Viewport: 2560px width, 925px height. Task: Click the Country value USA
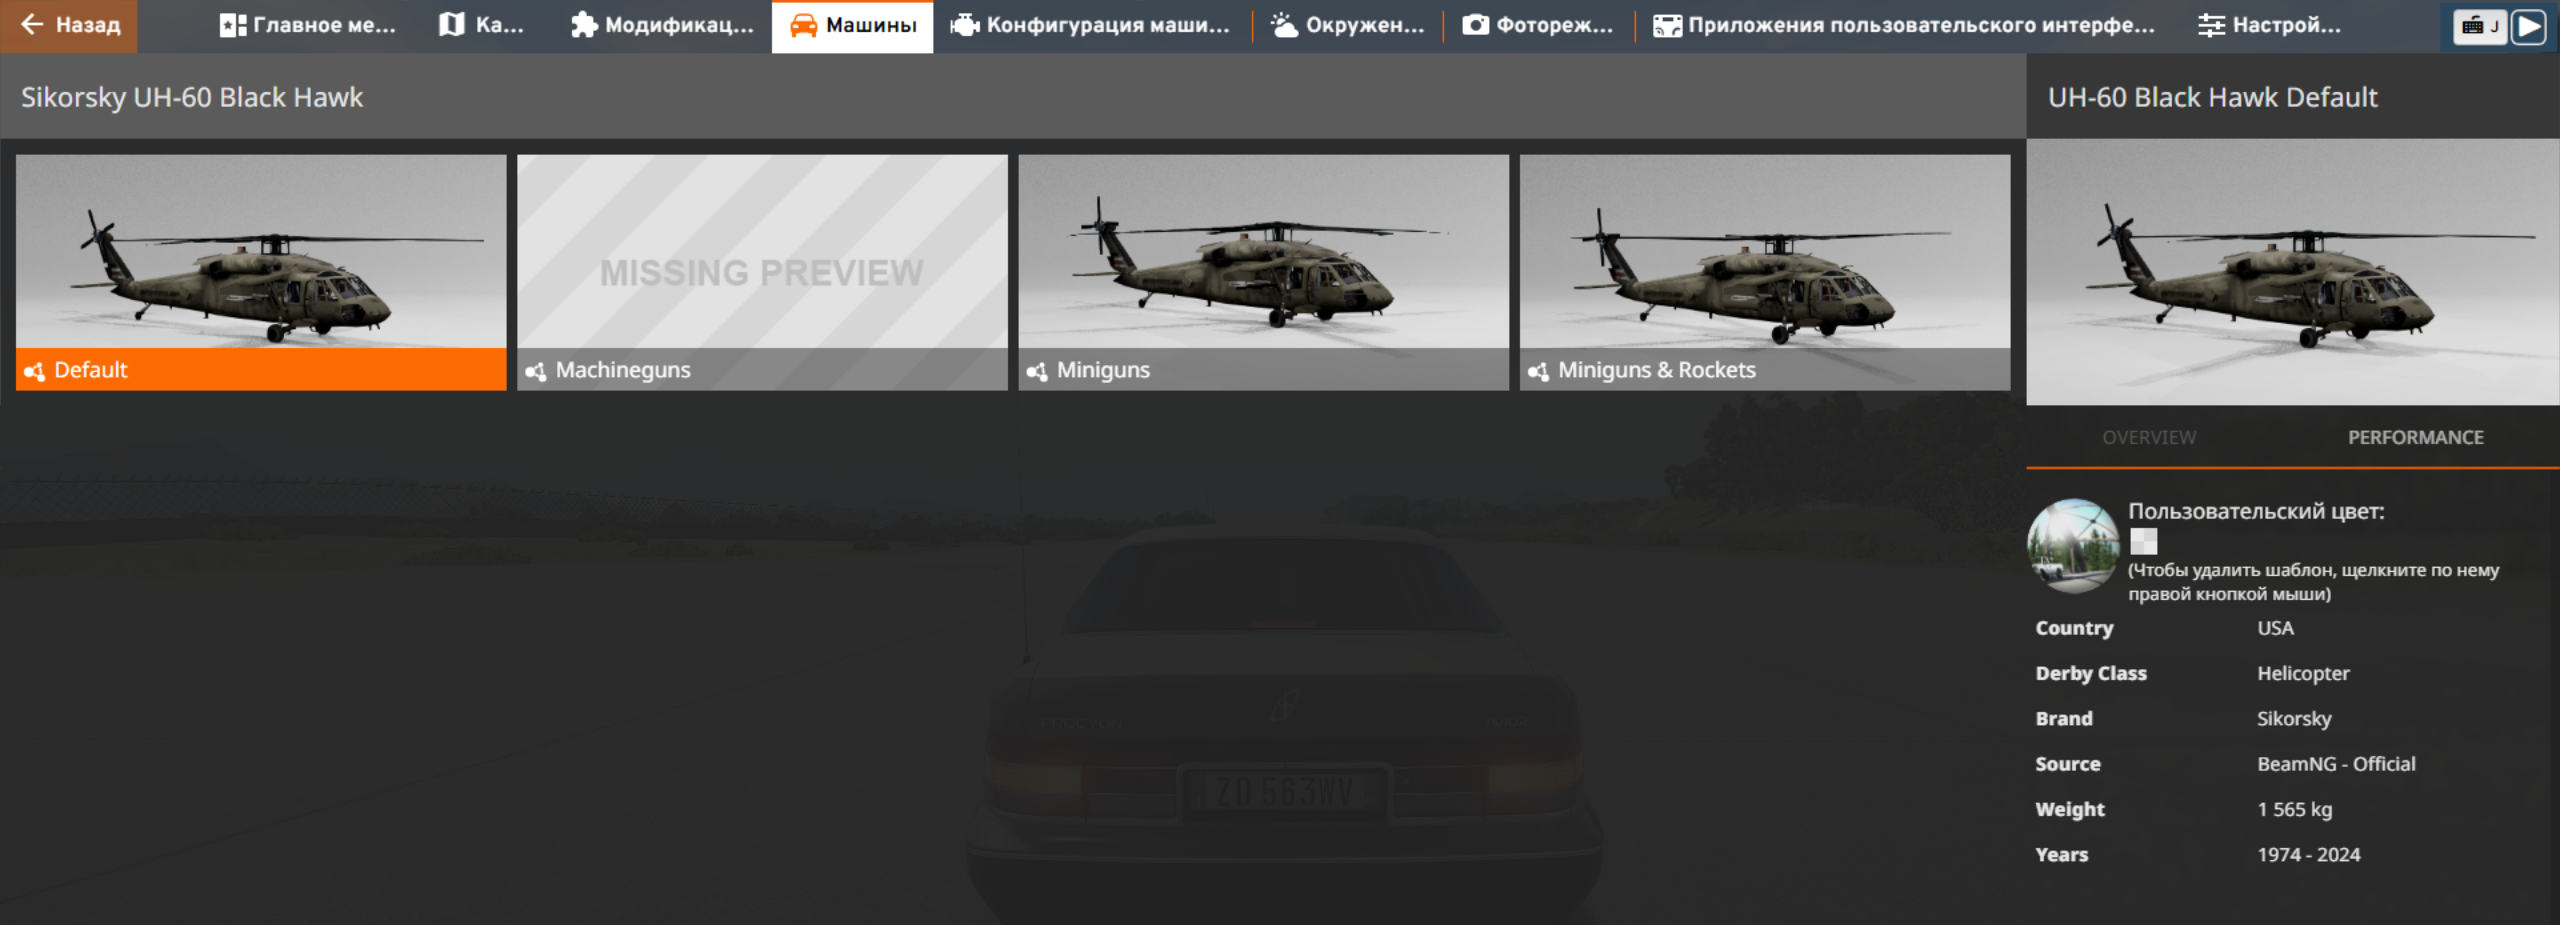pos(2275,628)
